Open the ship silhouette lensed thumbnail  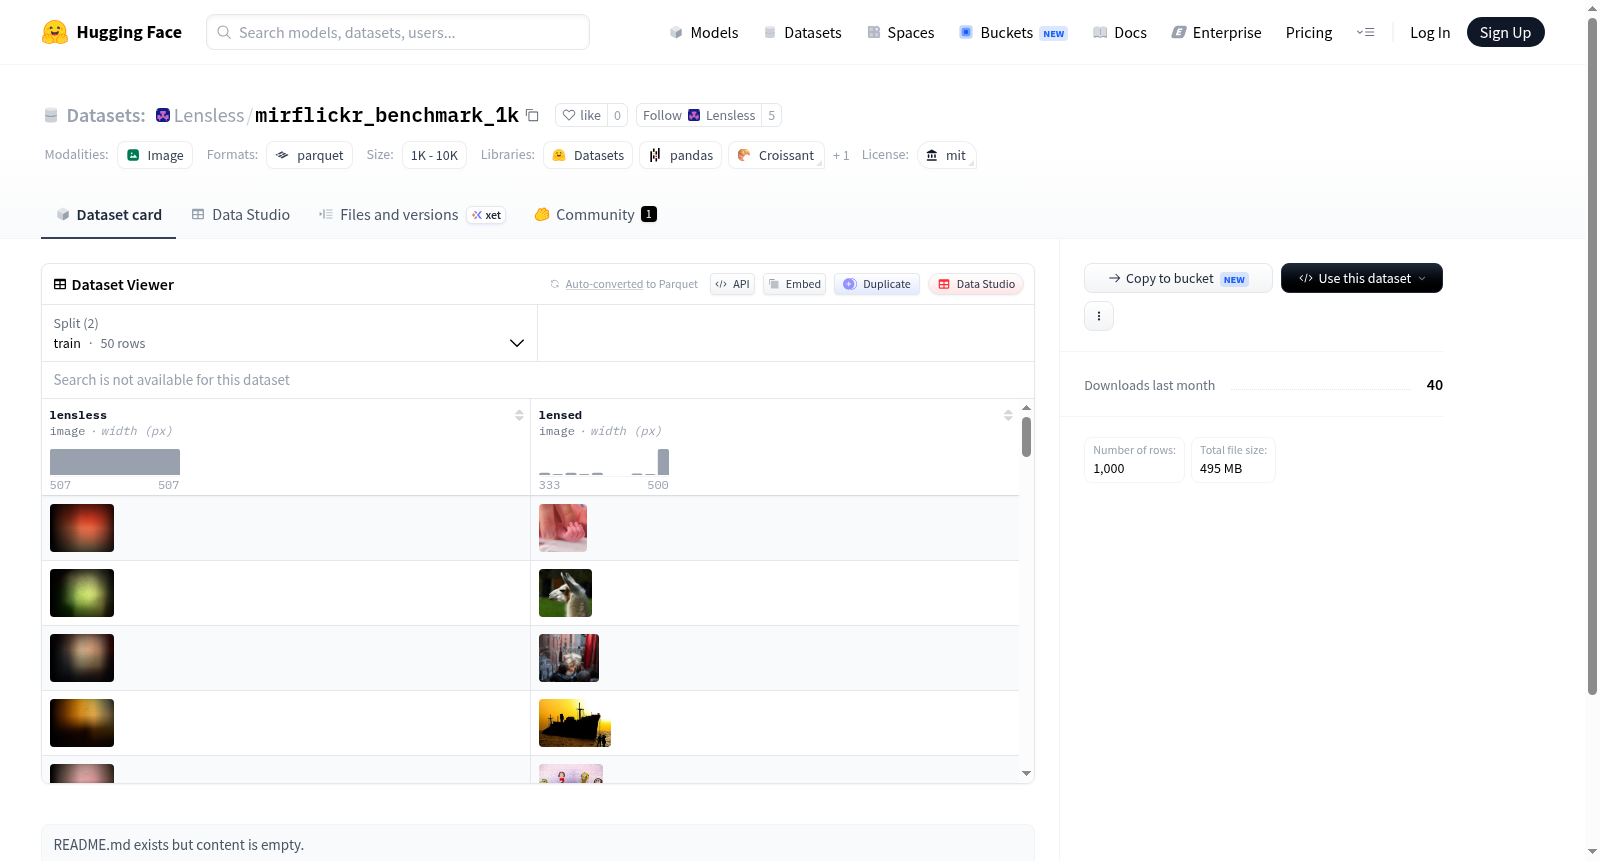575,723
